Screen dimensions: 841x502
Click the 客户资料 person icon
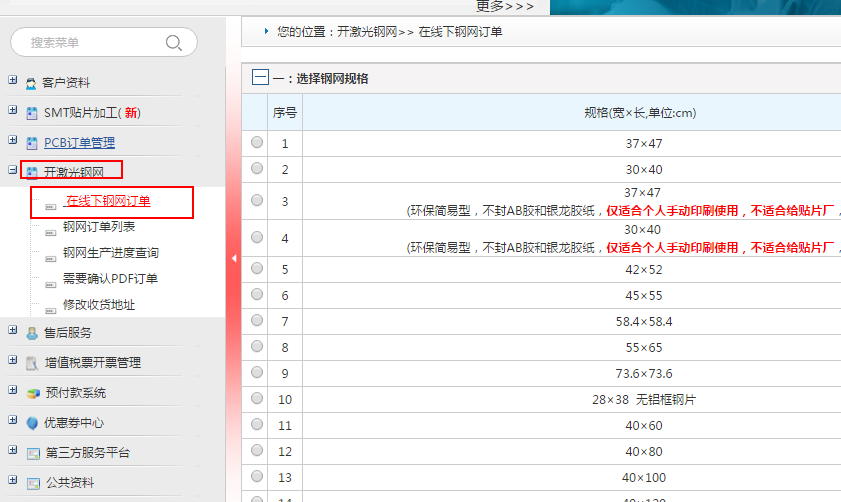[32, 83]
